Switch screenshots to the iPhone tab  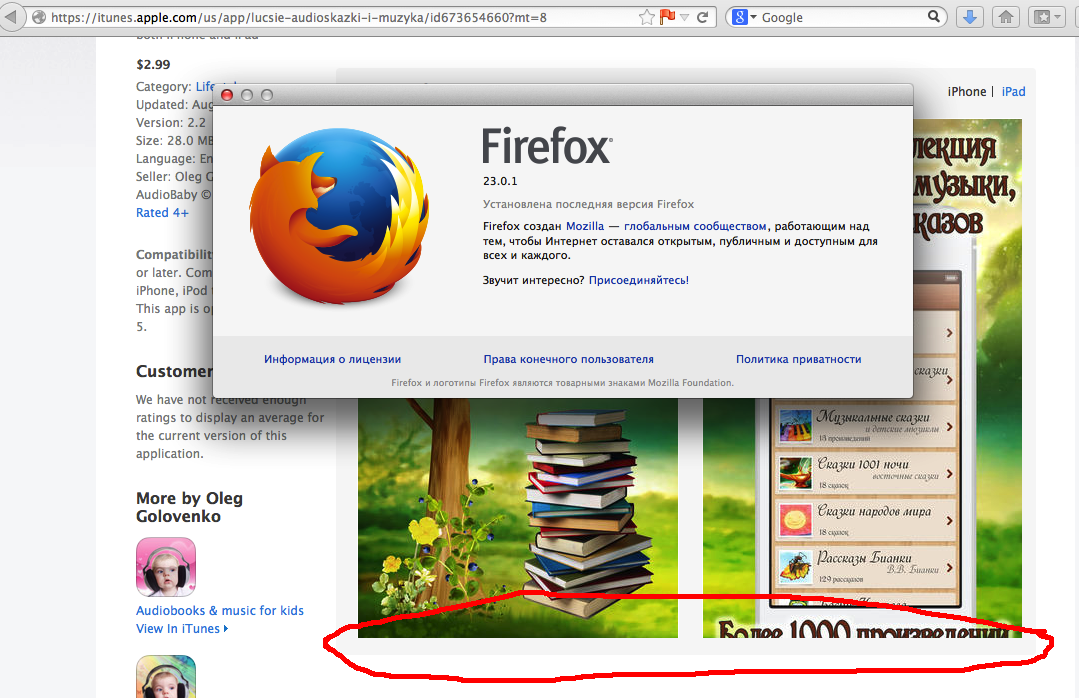coord(967,92)
